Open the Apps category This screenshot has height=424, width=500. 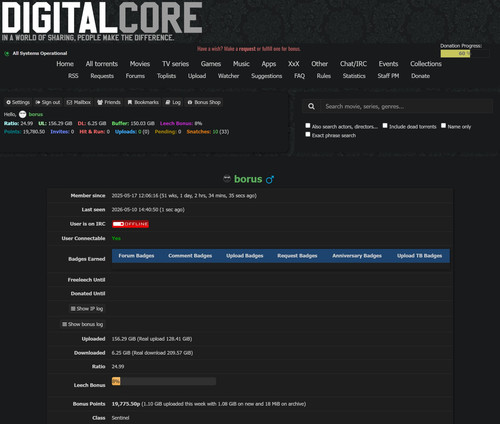click(x=269, y=64)
